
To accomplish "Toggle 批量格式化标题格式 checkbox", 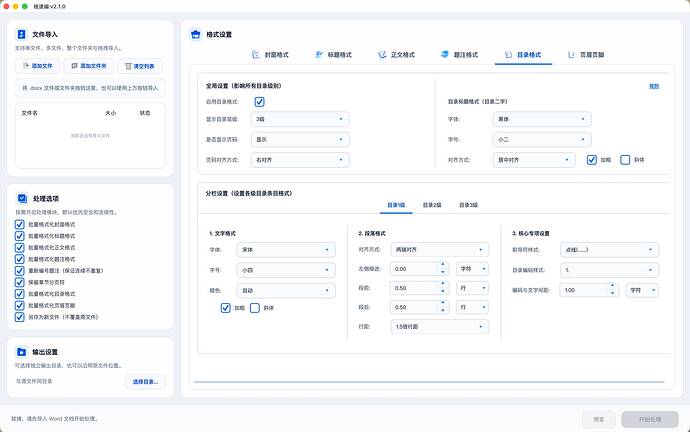I will [19, 236].
